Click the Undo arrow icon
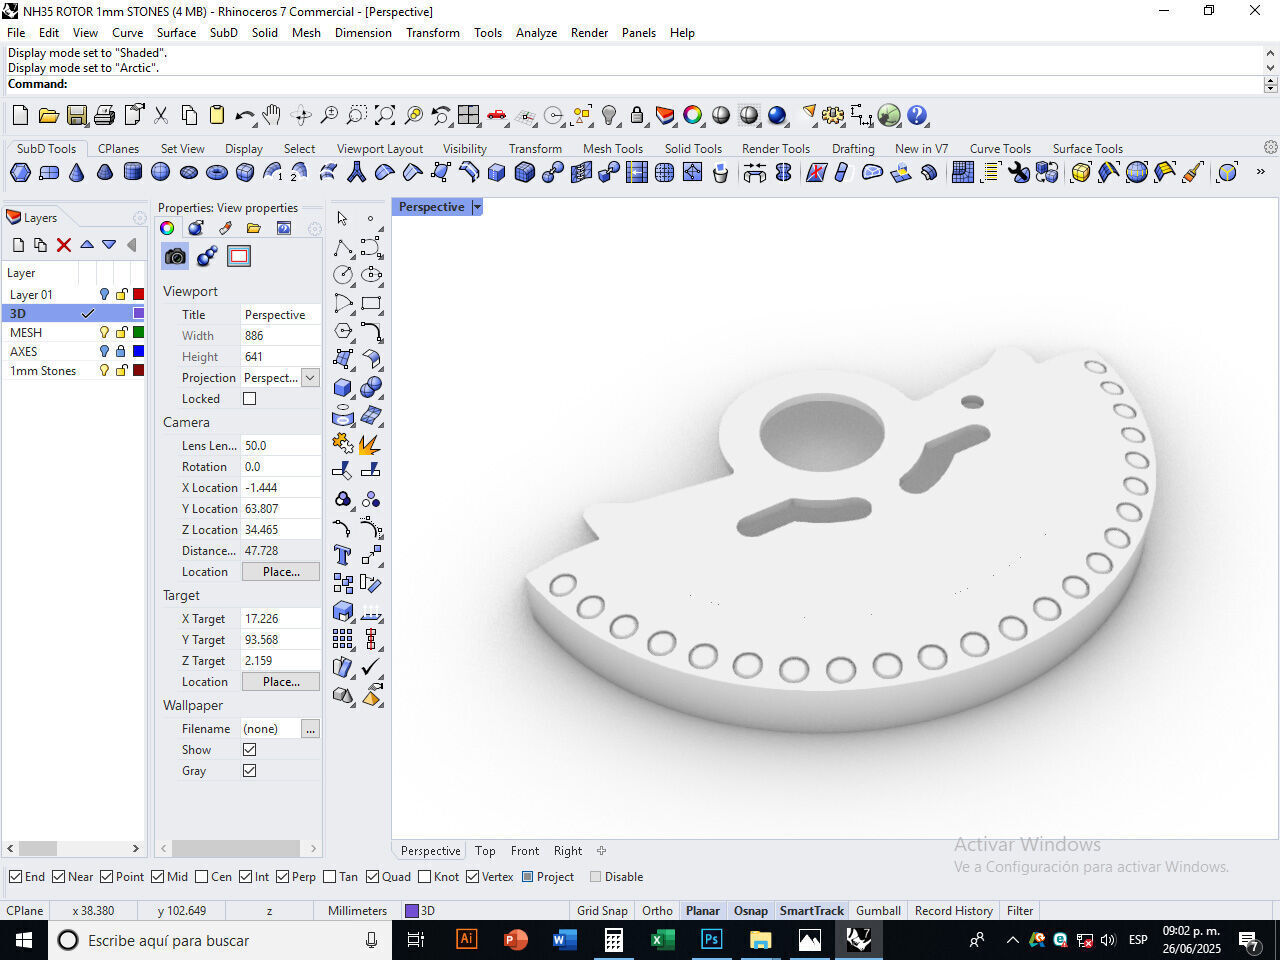 [x=244, y=115]
